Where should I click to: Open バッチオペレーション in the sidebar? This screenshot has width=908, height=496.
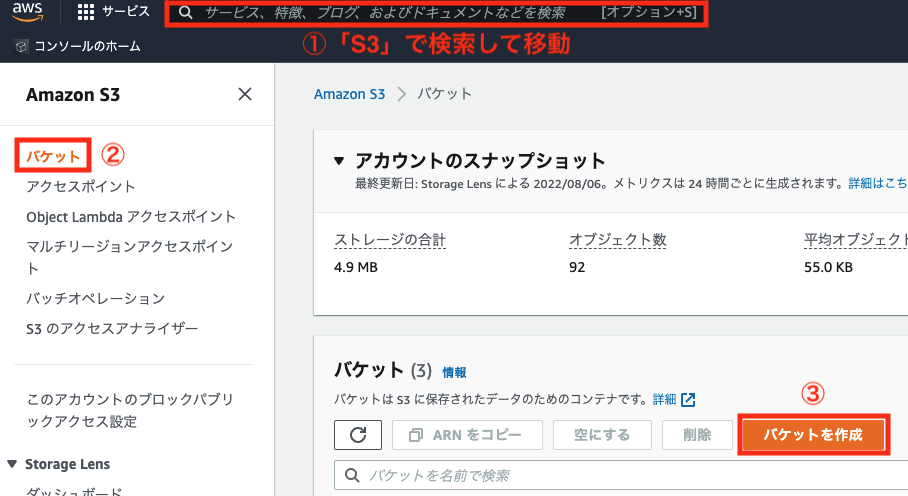pyautogui.click(x=96, y=299)
